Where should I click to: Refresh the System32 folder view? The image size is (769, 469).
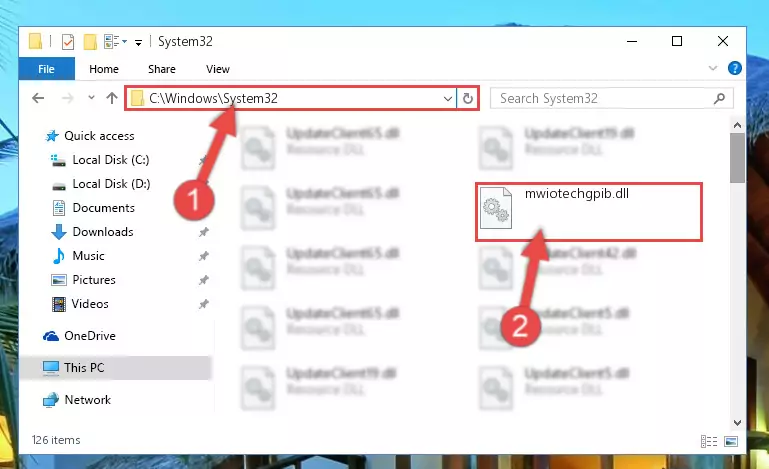pyautogui.click(x=467, y=99)
